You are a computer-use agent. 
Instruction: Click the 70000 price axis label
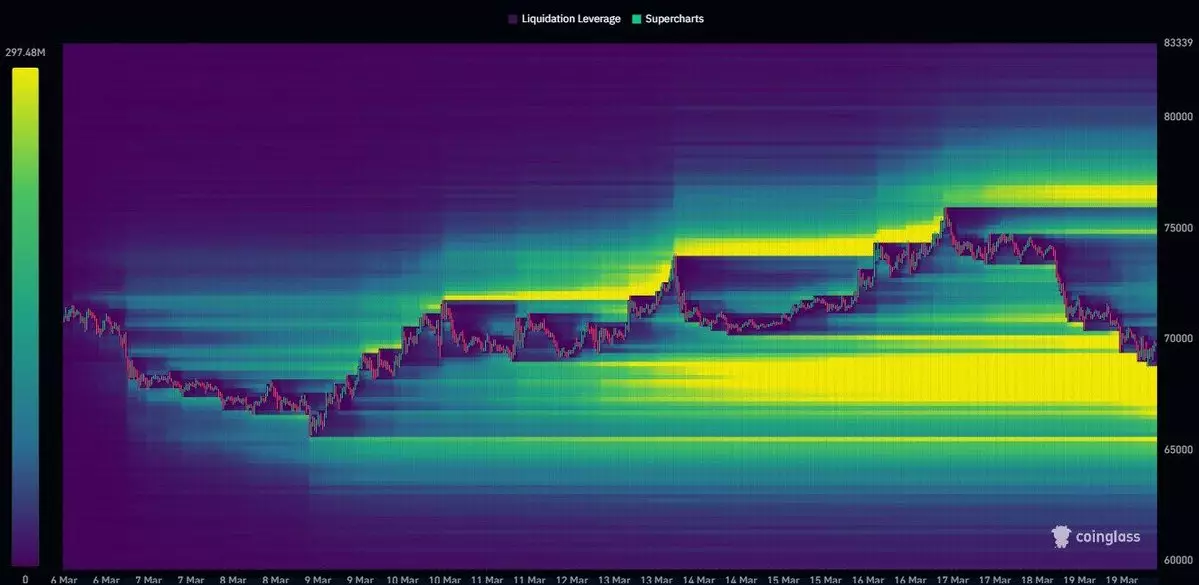pyautogui.click(x=1178, y=339)
